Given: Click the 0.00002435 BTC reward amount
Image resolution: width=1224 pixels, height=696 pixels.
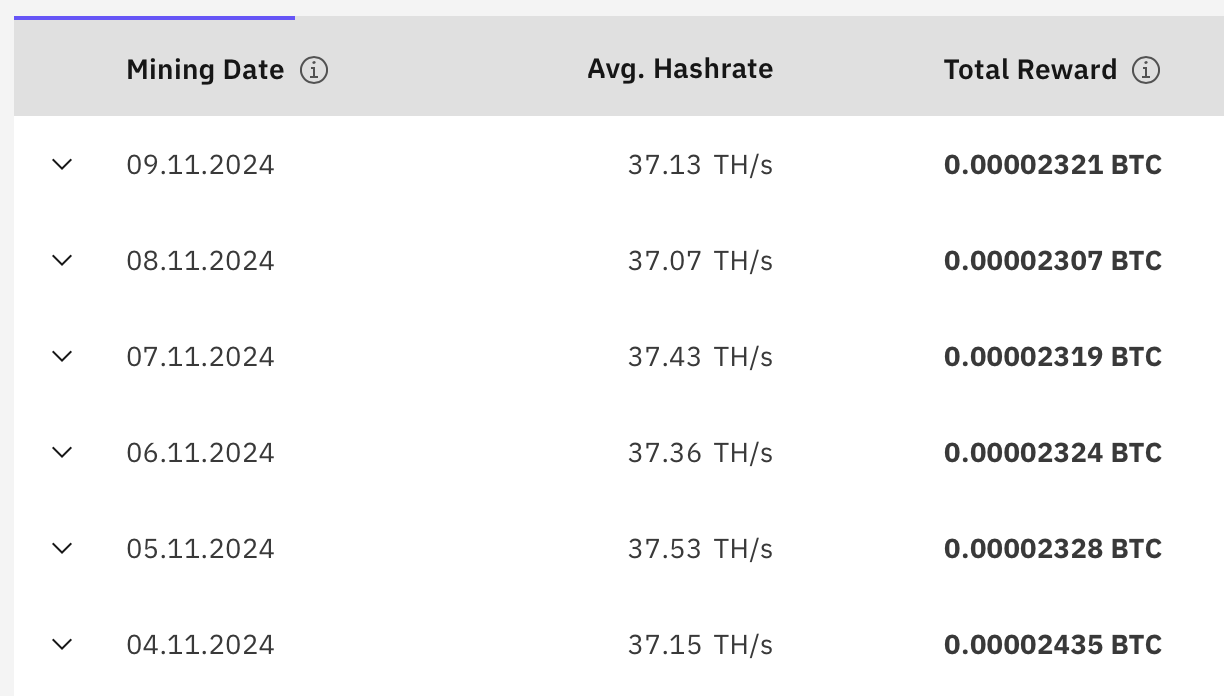Looking at the screenshot, I should tap(1052, 645).
